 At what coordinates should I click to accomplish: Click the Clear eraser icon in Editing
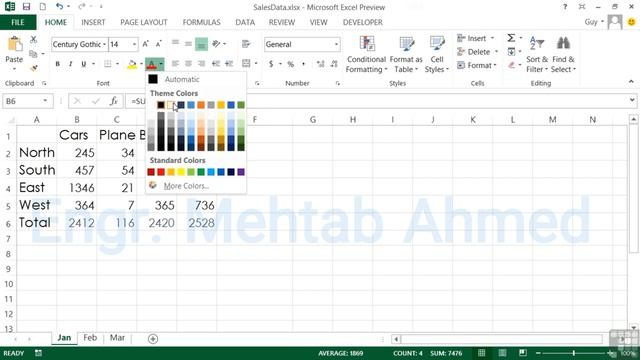pyautogui.click(x=511, y=65)
